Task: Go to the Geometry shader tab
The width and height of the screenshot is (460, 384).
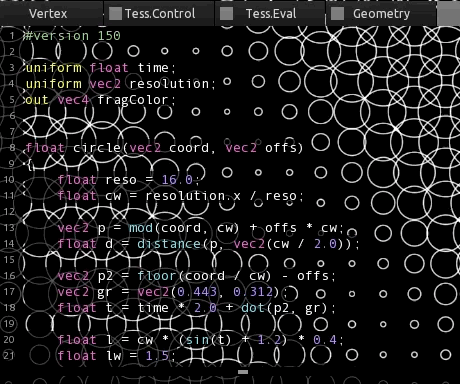Action: coord(381,14)
